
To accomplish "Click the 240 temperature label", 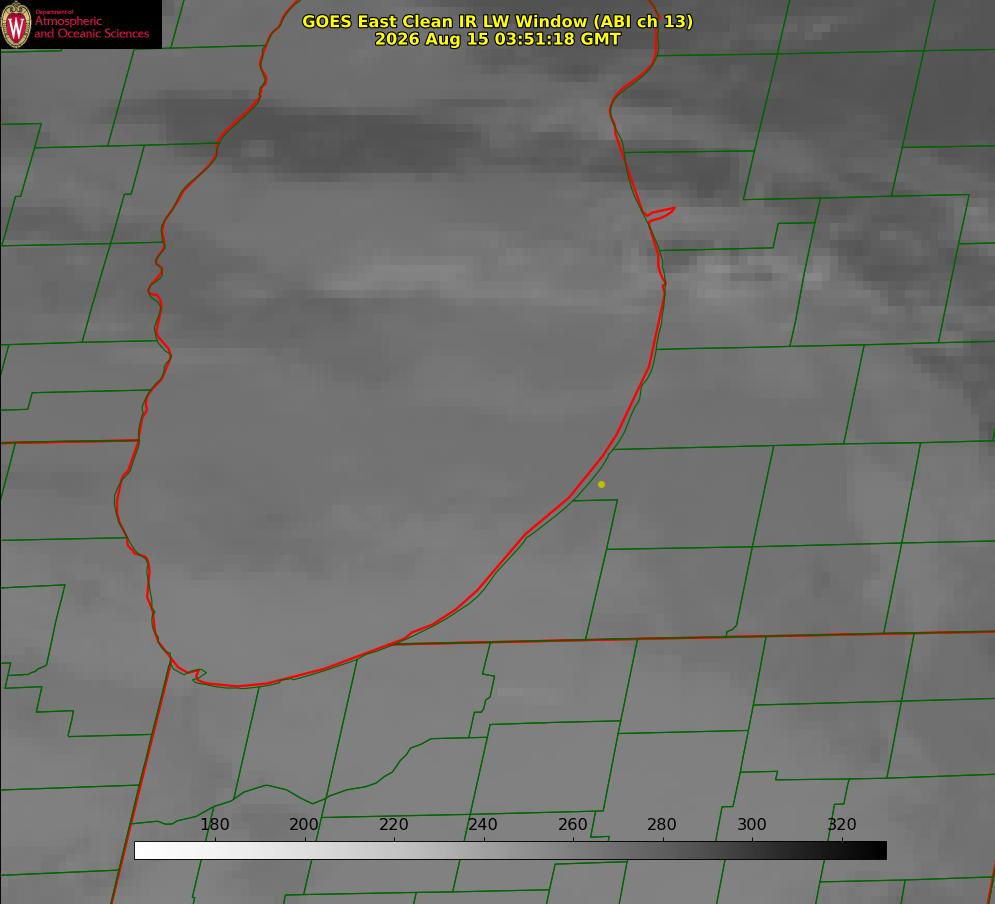I will click(483, 824).
